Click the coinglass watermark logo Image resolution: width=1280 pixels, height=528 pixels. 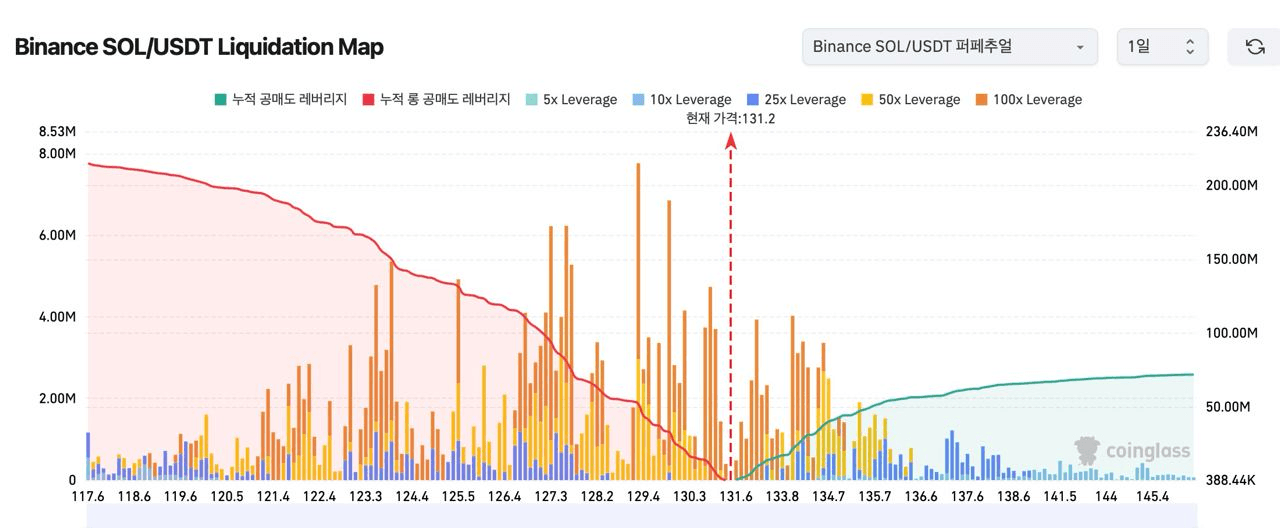(x=1132, y=451)
